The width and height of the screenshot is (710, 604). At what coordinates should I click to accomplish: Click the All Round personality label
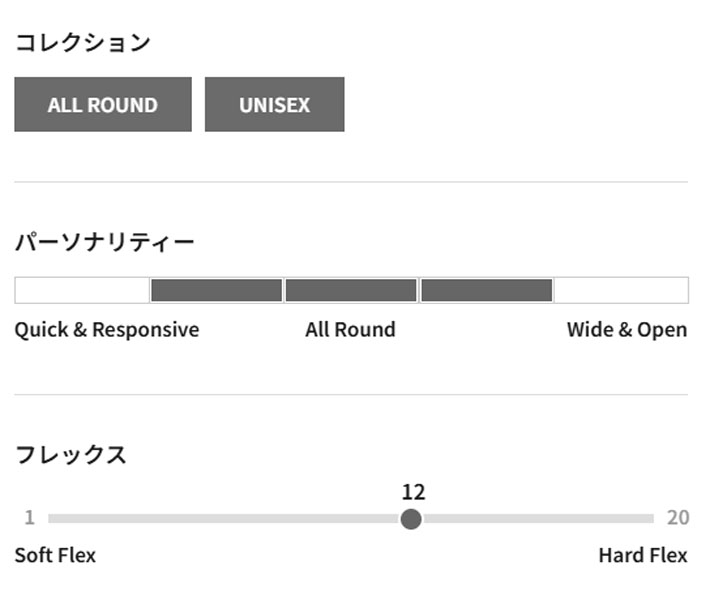tap(350, 330)
